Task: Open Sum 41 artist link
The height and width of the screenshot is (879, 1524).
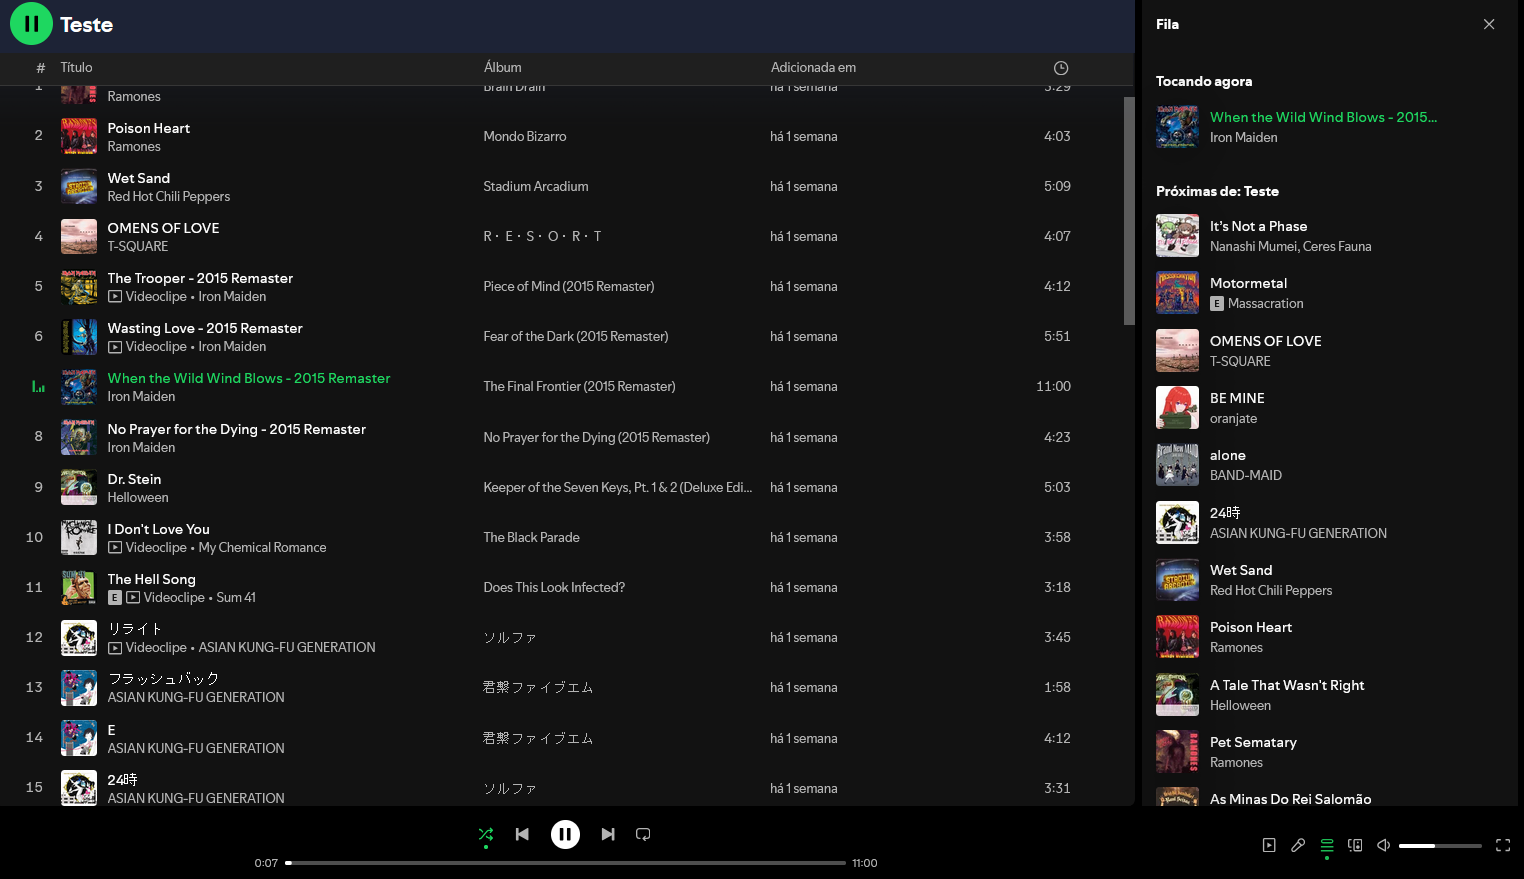Action: click(236, 597)
